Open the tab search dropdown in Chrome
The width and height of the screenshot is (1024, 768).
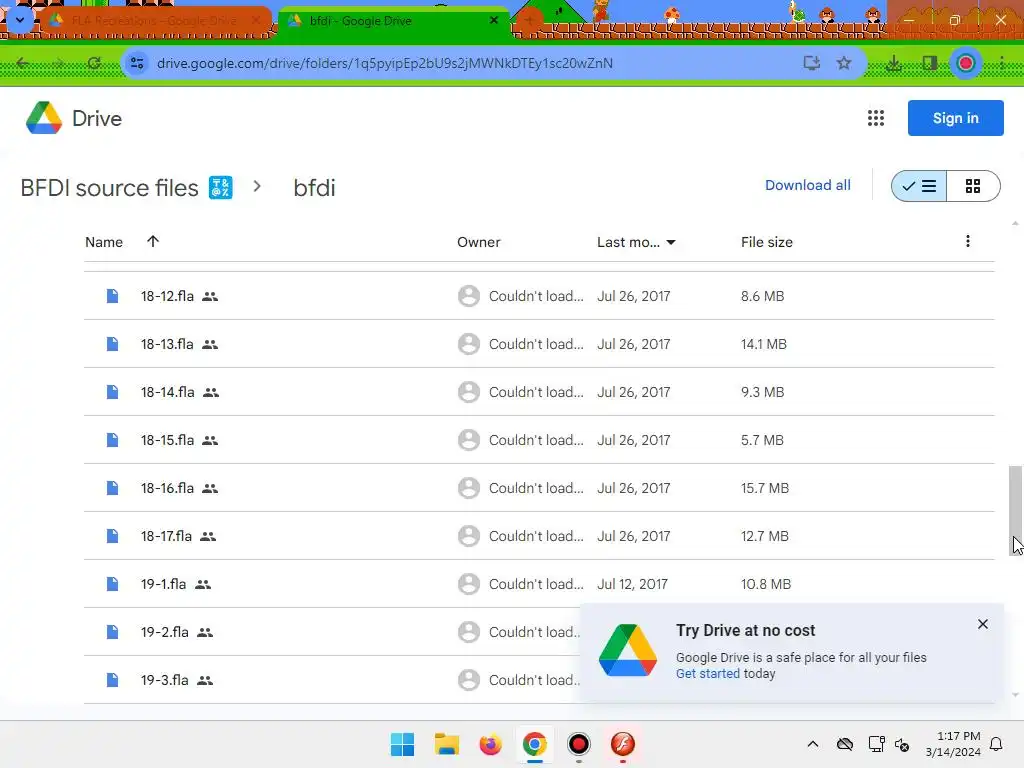pos(20,20)
